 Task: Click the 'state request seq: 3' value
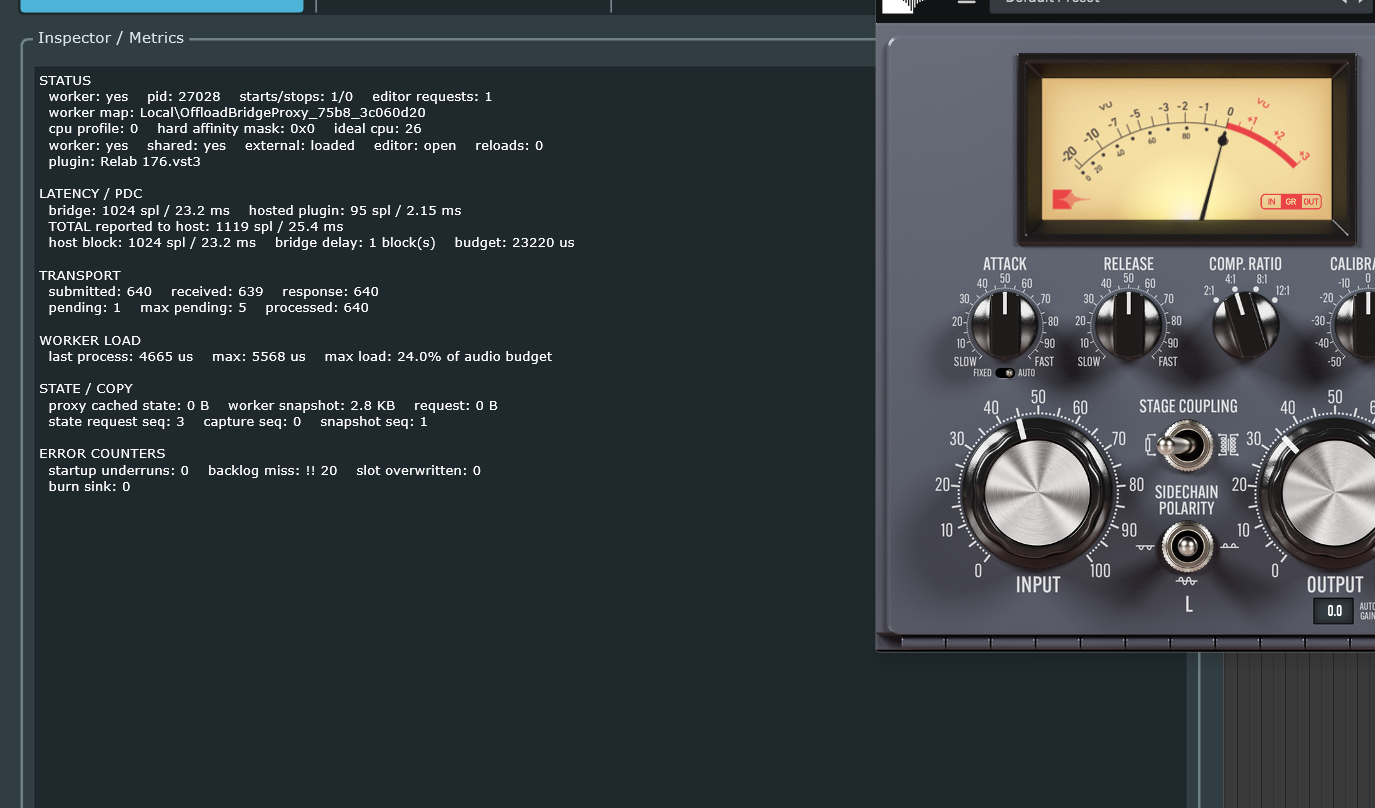116,421
